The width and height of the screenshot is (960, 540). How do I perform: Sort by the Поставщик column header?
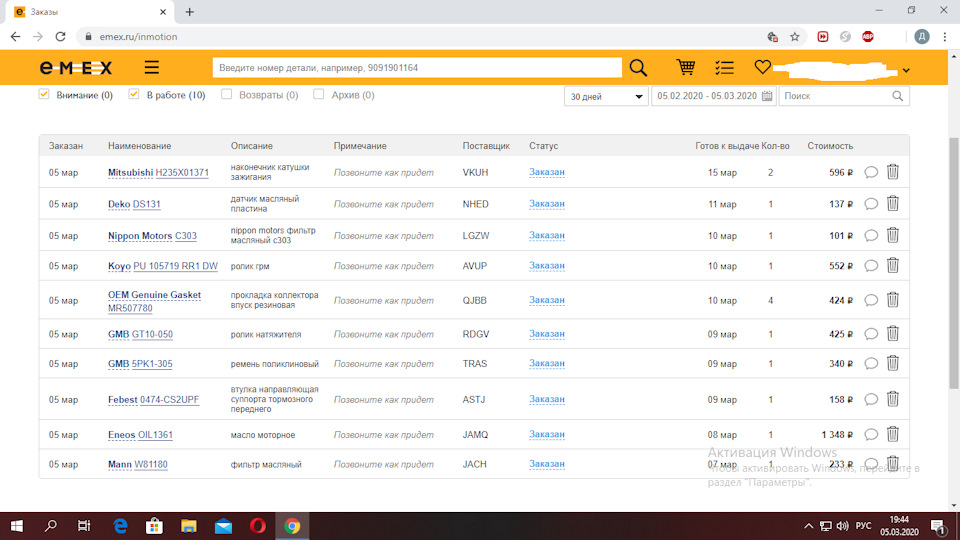486,146
